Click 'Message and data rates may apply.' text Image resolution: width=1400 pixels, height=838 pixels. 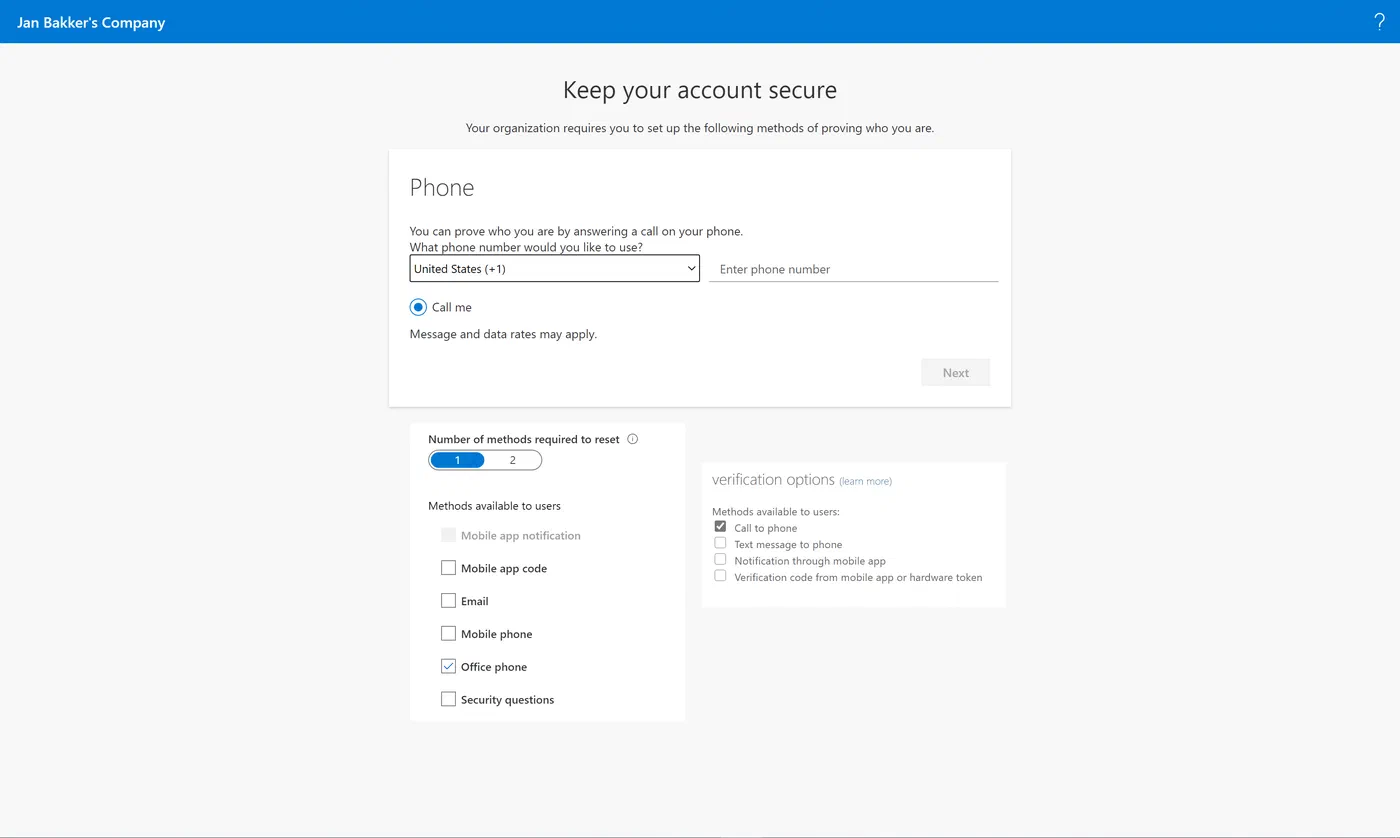[x=503, y=334]
